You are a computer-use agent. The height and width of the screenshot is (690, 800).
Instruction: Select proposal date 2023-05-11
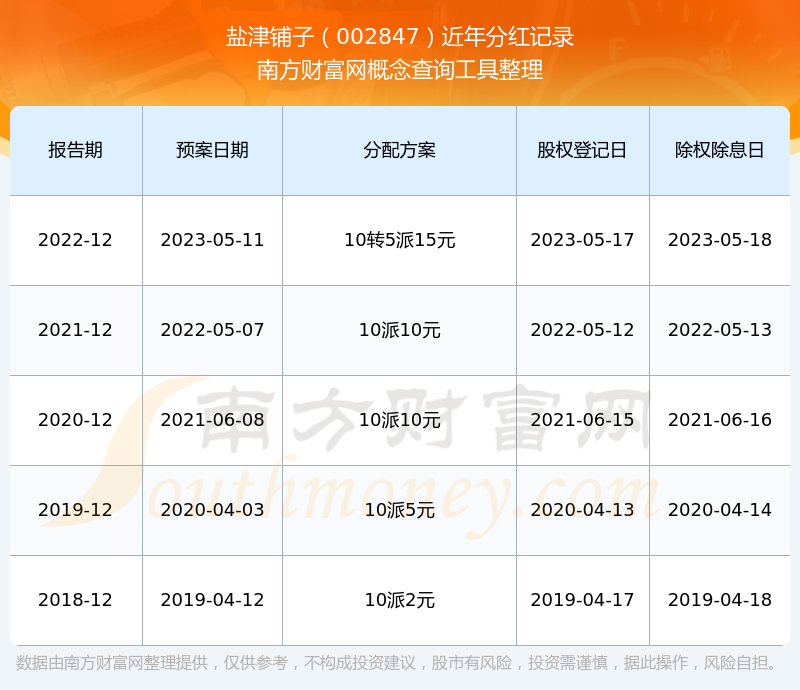(x=212, y=240)
